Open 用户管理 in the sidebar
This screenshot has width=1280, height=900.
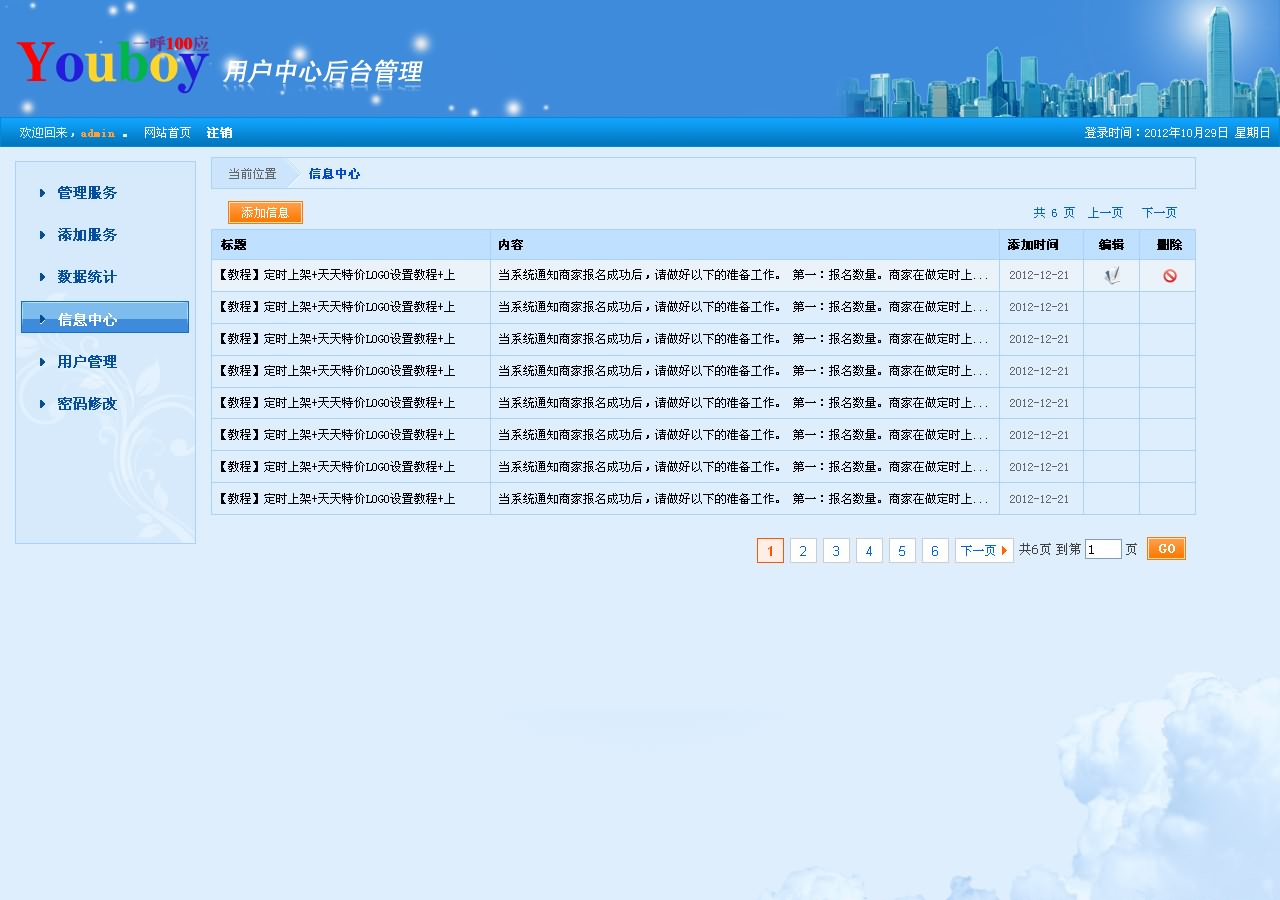[87, 362]
